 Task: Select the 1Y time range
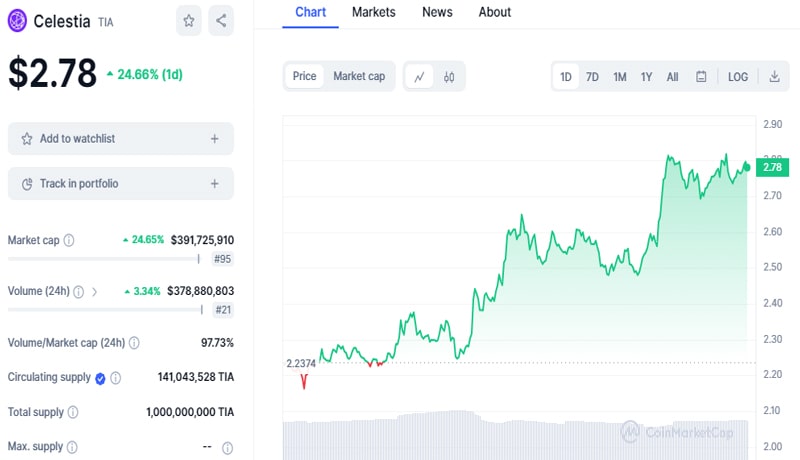(x=646, y=77)
